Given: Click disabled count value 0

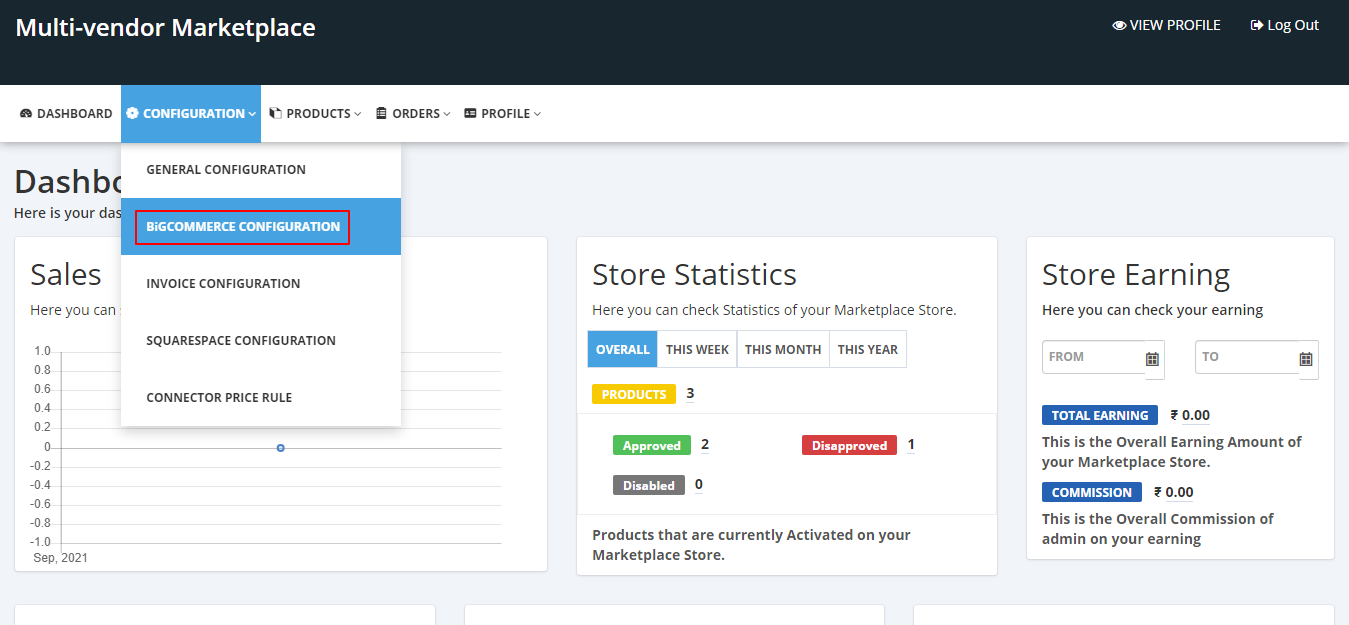Looking at the screenshot, I should 699,484.
